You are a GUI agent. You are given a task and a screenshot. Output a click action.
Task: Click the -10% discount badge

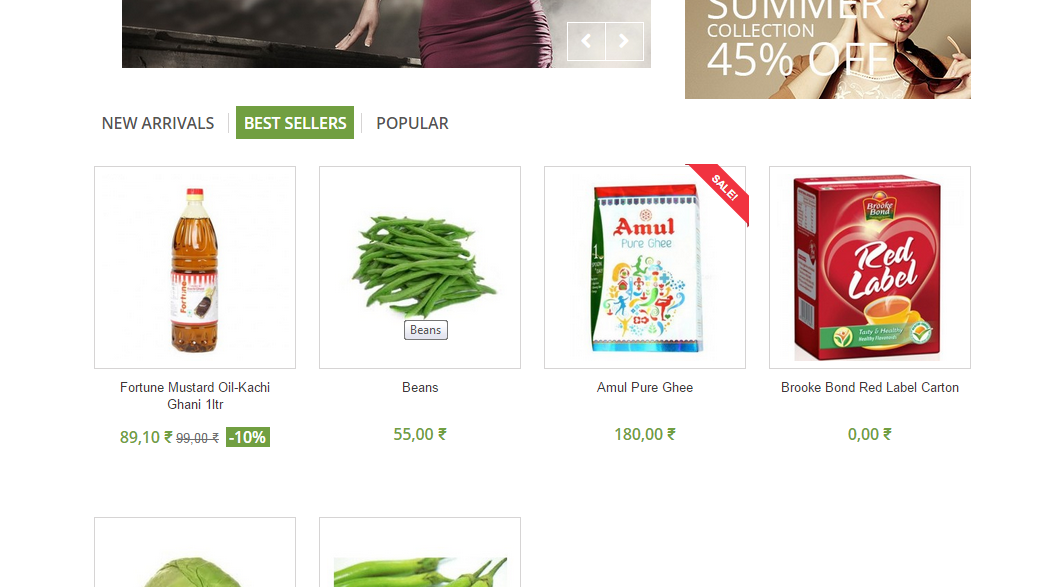(x=248, y=437)
